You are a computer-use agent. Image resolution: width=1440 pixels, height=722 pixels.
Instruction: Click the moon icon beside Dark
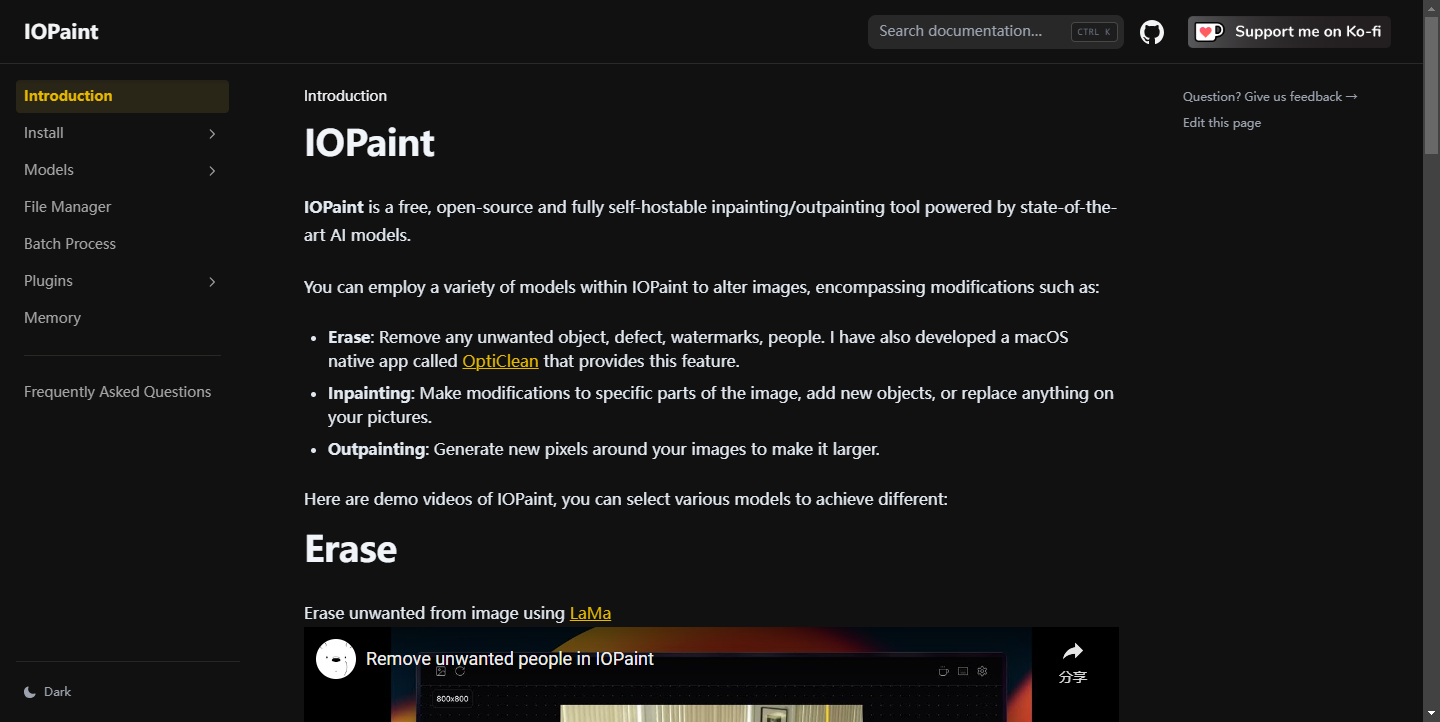click(30, 692)
